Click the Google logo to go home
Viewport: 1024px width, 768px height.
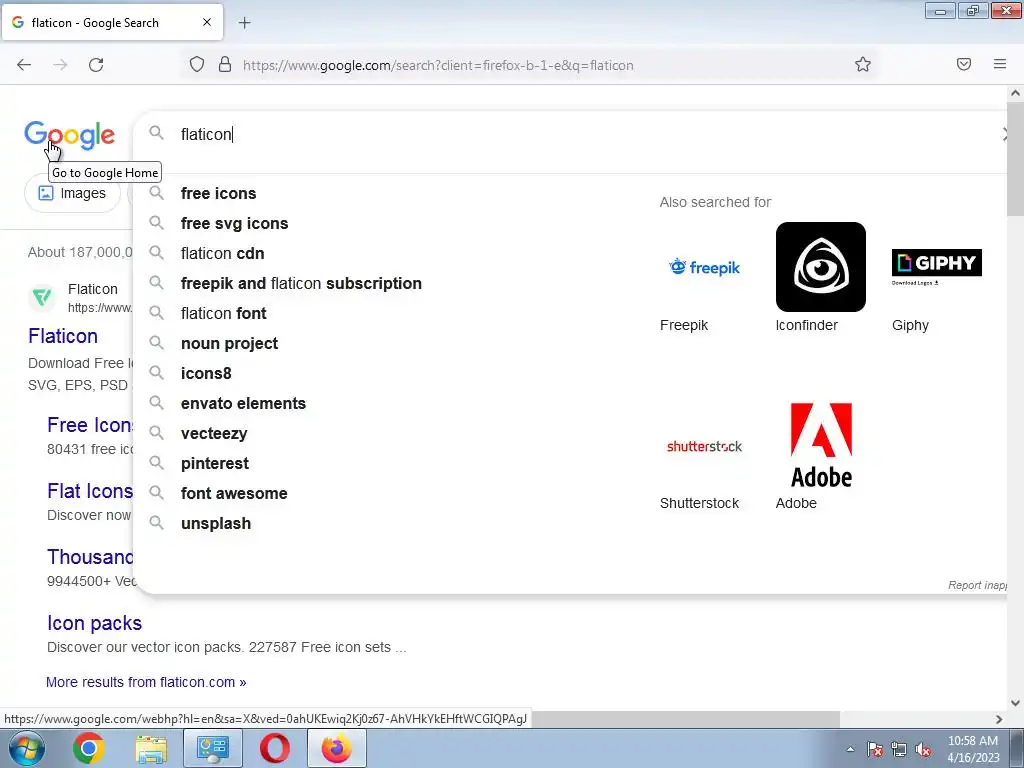(69, 136)
